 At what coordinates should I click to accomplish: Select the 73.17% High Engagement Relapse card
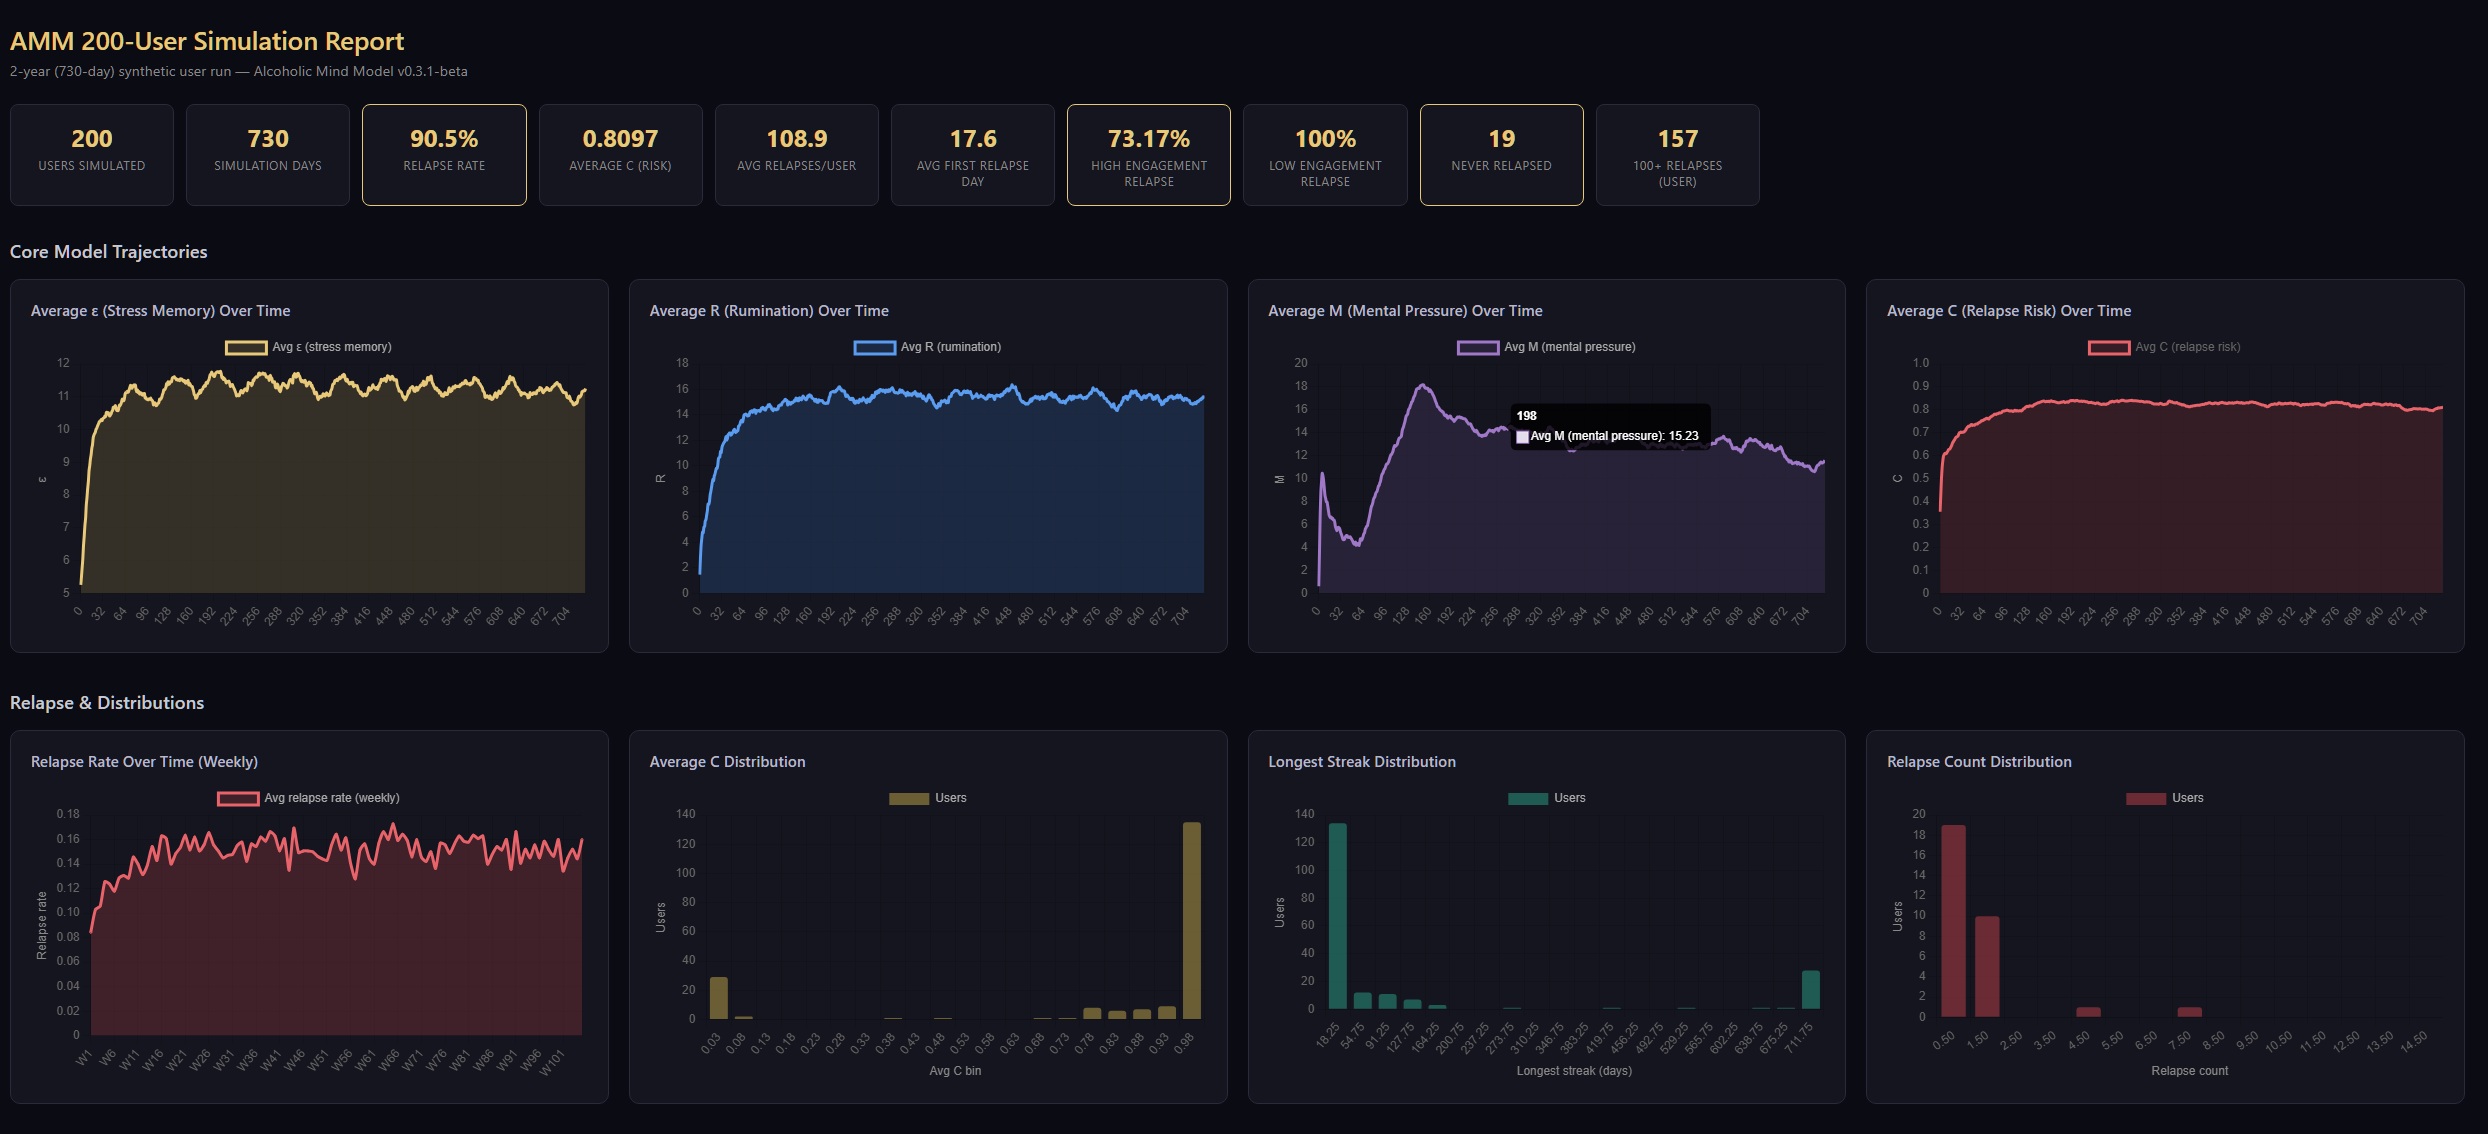[1149, 155]
